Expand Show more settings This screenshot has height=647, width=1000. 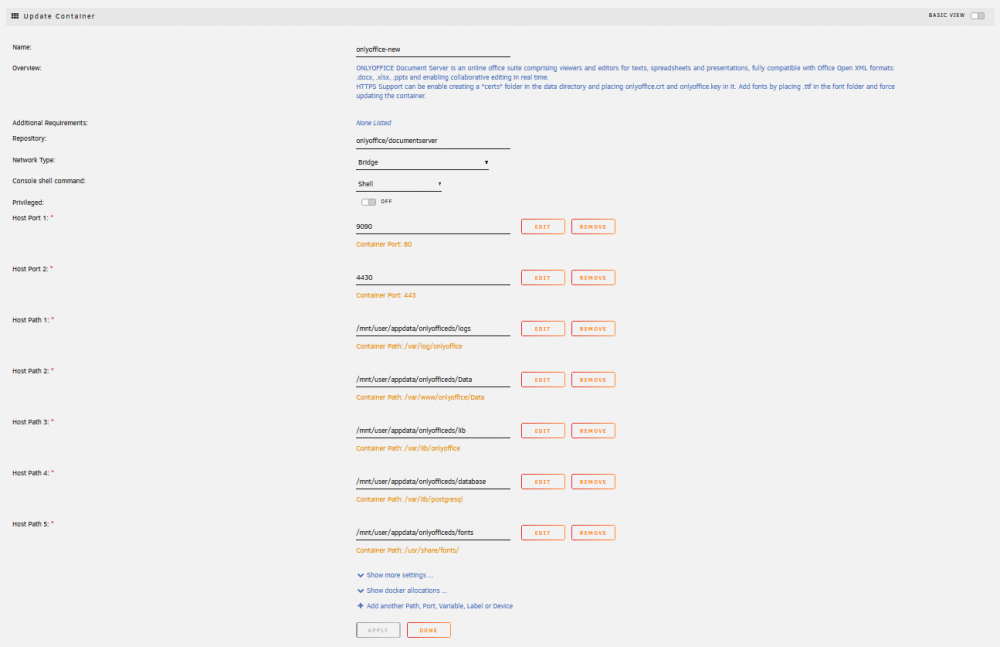tap(399, 575)
